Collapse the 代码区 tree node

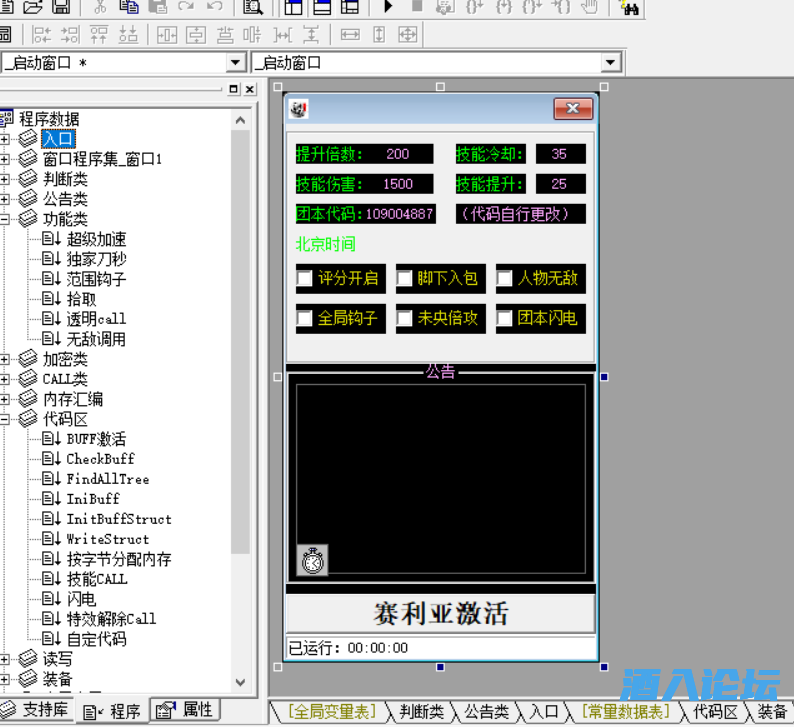click(4, 419)
